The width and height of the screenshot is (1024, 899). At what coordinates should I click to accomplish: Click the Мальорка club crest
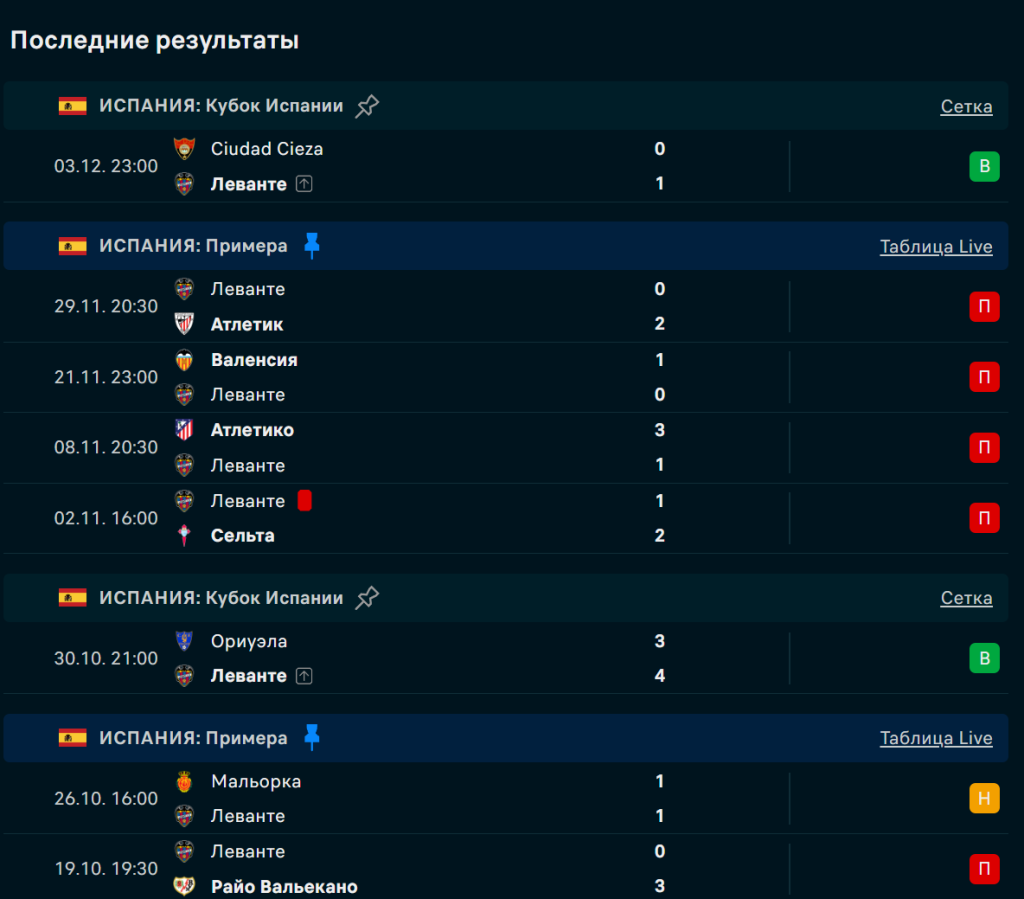(184, 781)
